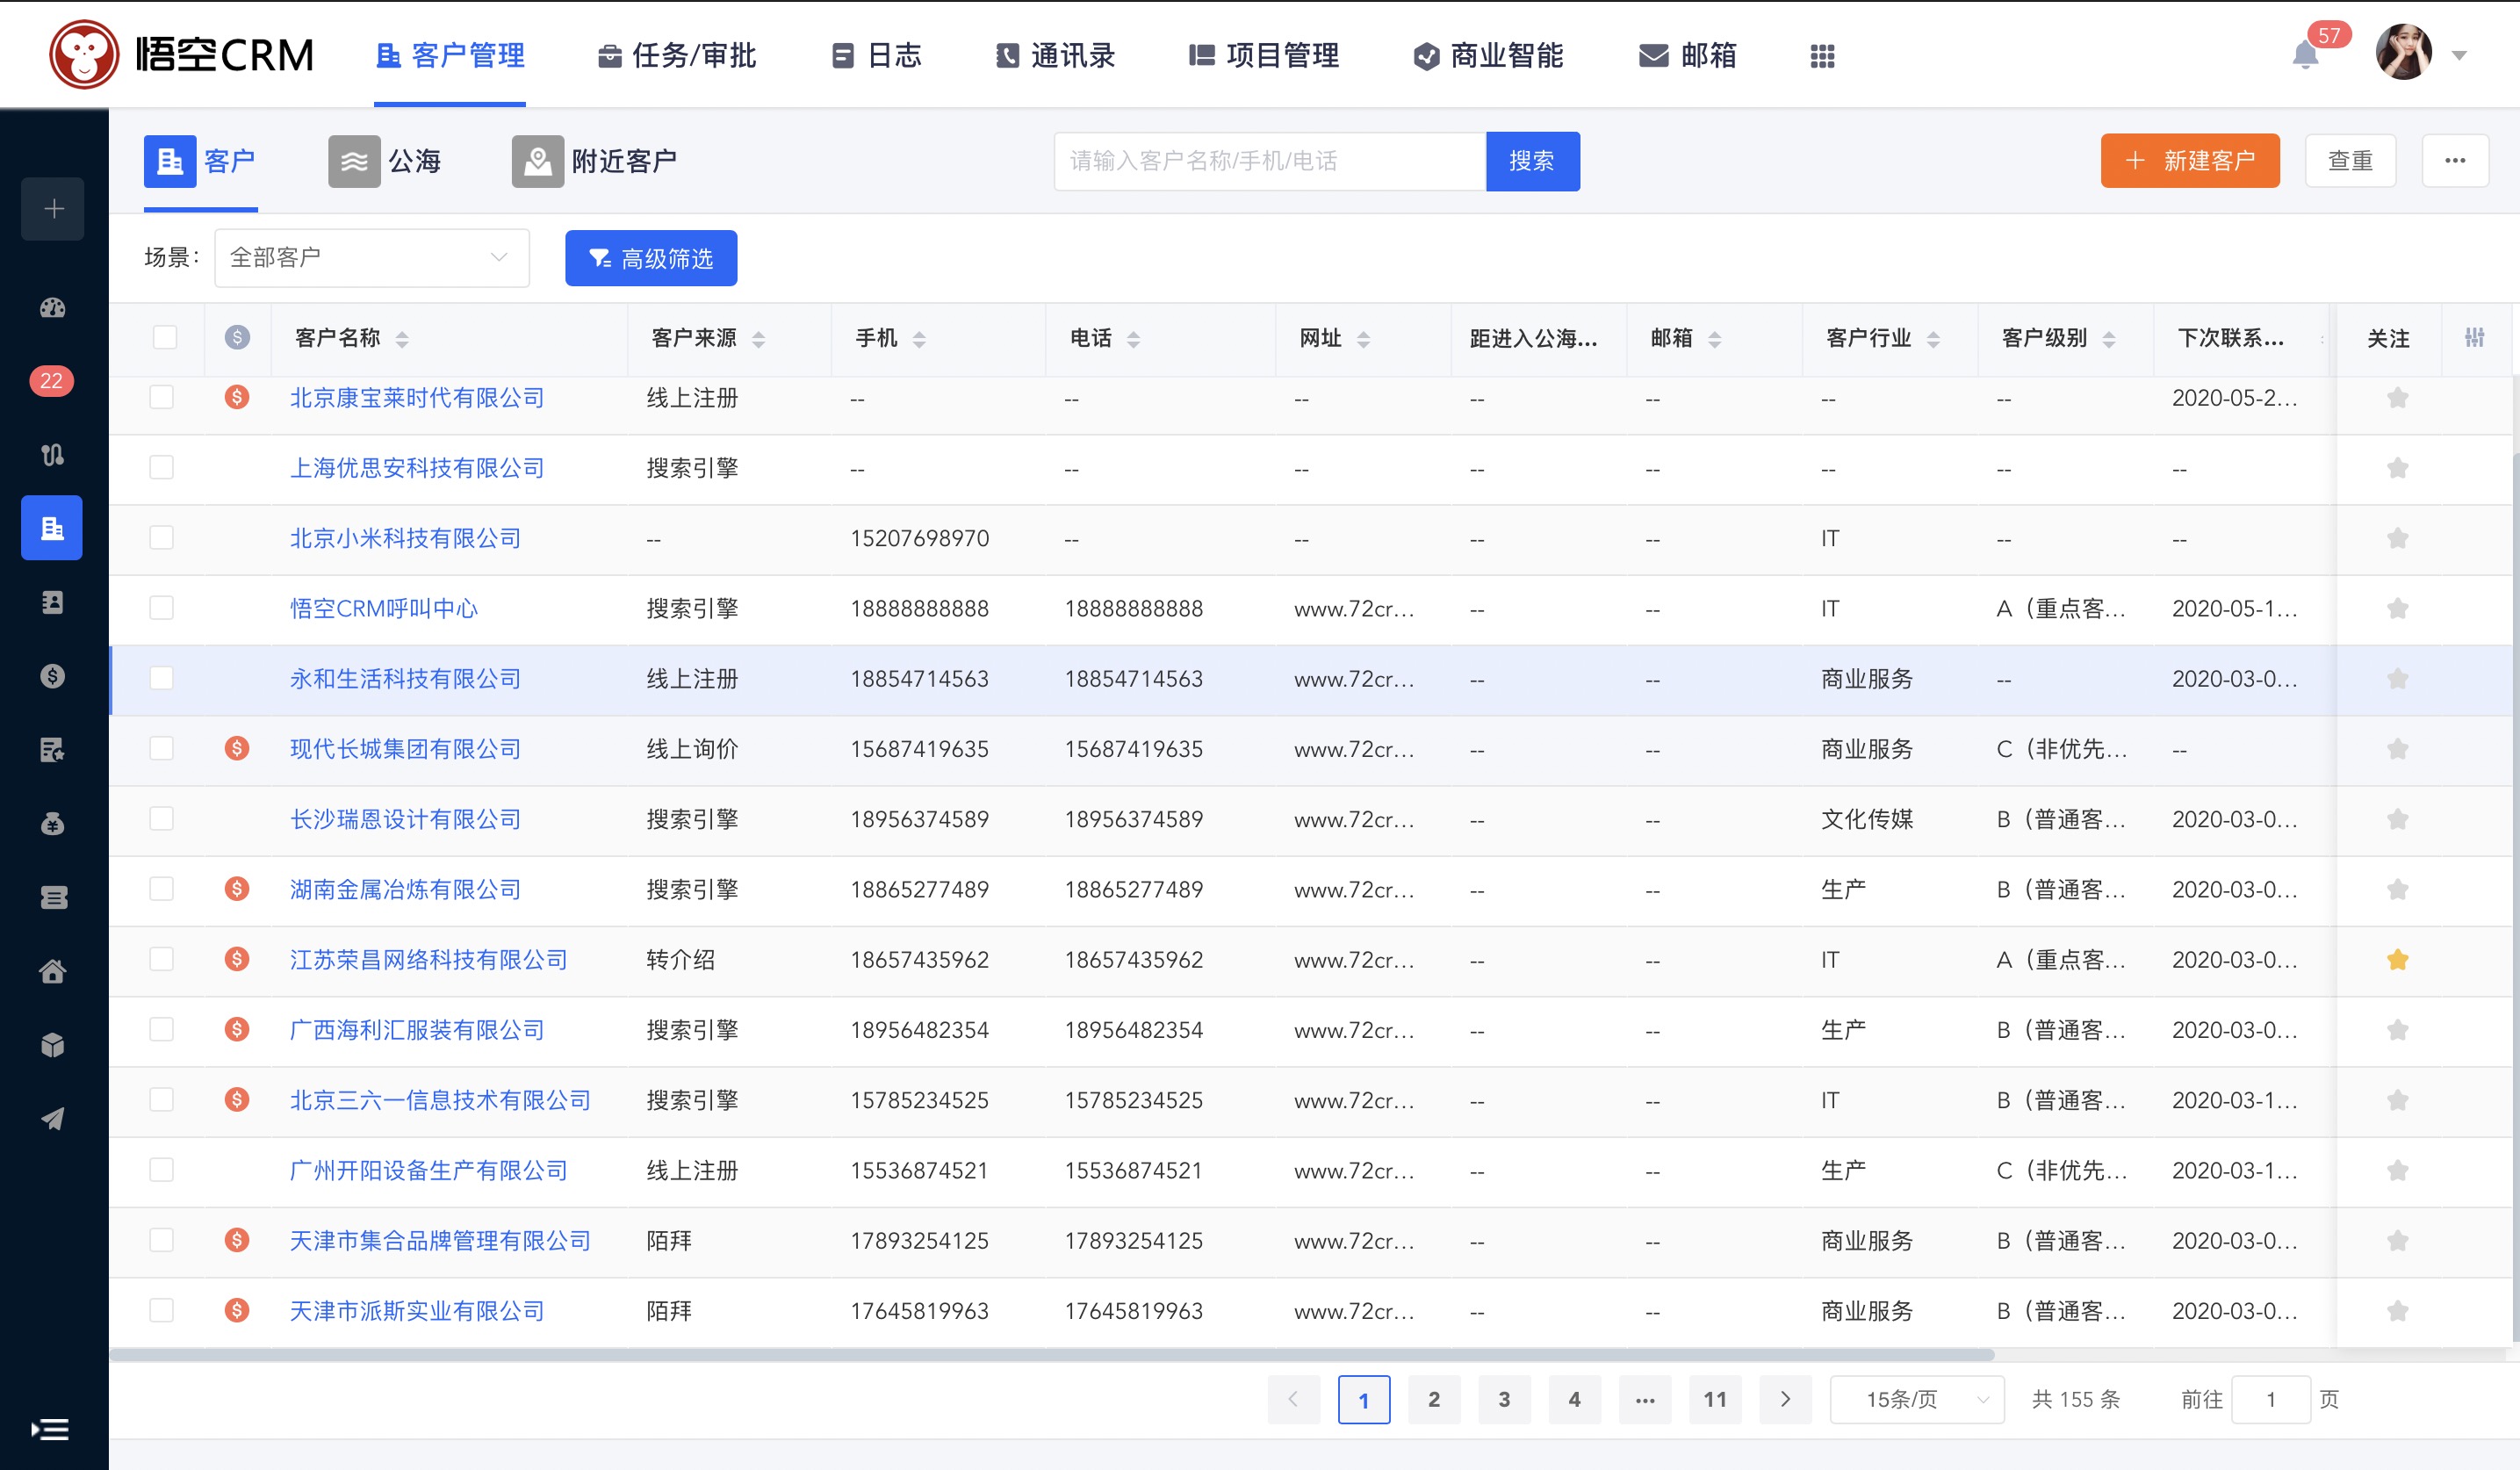Expand the 全部客户 scene dropdown
Viewport: 2520px width, 1470px height.
(x=371, y=258)
